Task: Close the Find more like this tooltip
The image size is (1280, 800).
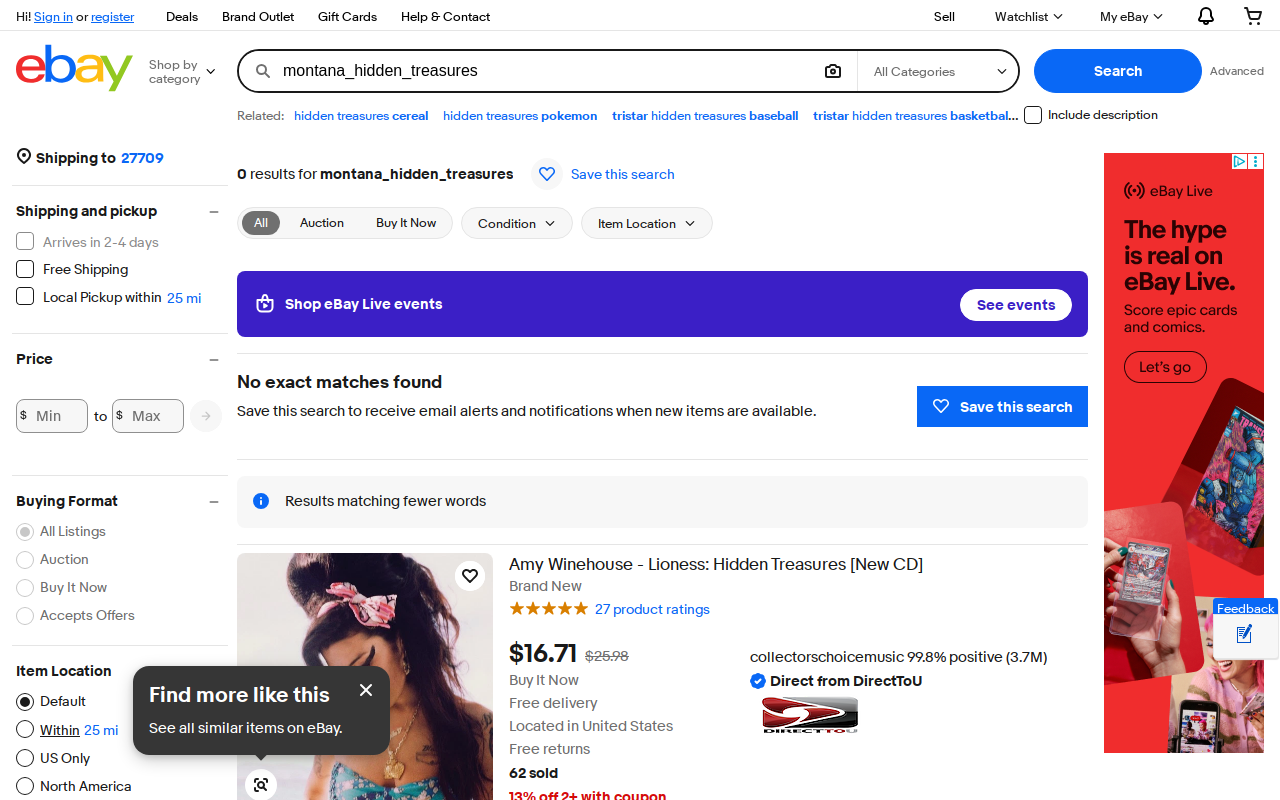Action: tap(366, 690)
